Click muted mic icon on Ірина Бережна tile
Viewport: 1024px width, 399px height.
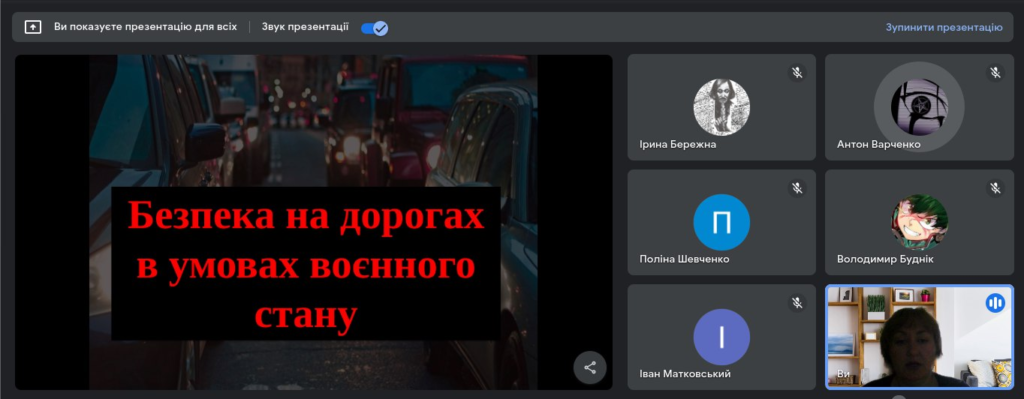[x=797, y=72]
